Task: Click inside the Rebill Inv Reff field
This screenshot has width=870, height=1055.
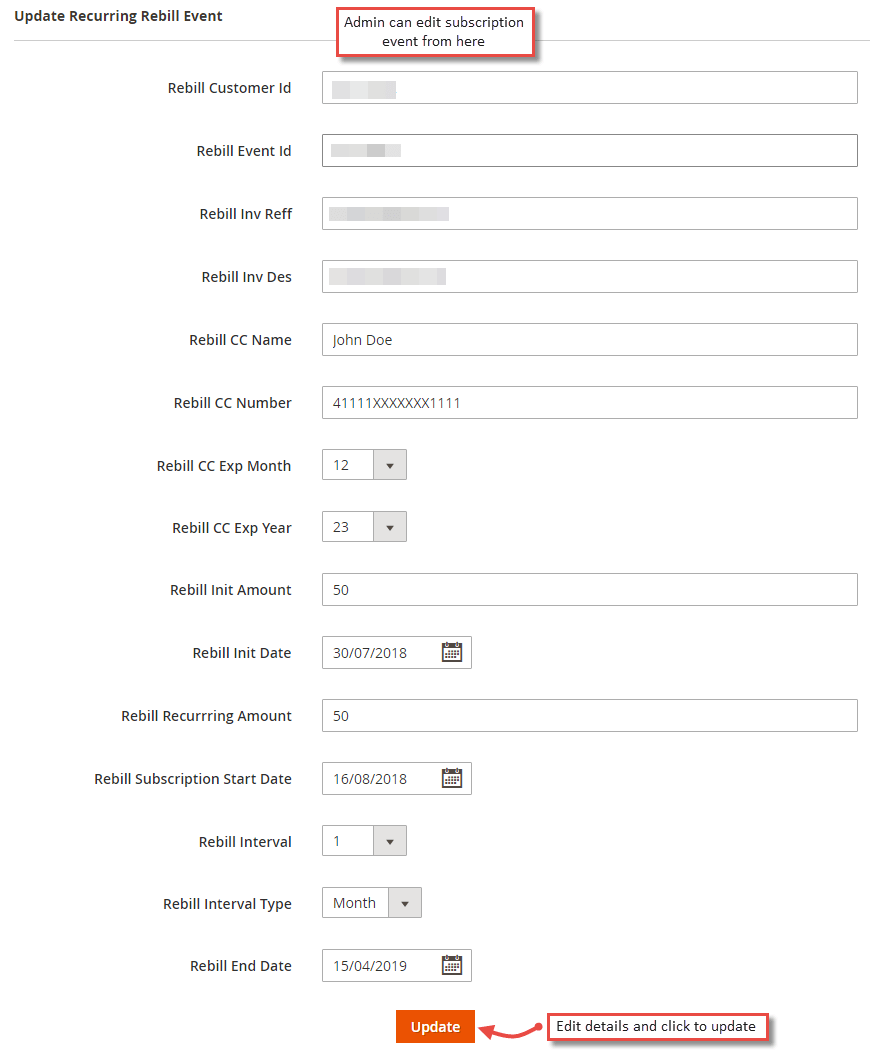Action: point(588,213)
